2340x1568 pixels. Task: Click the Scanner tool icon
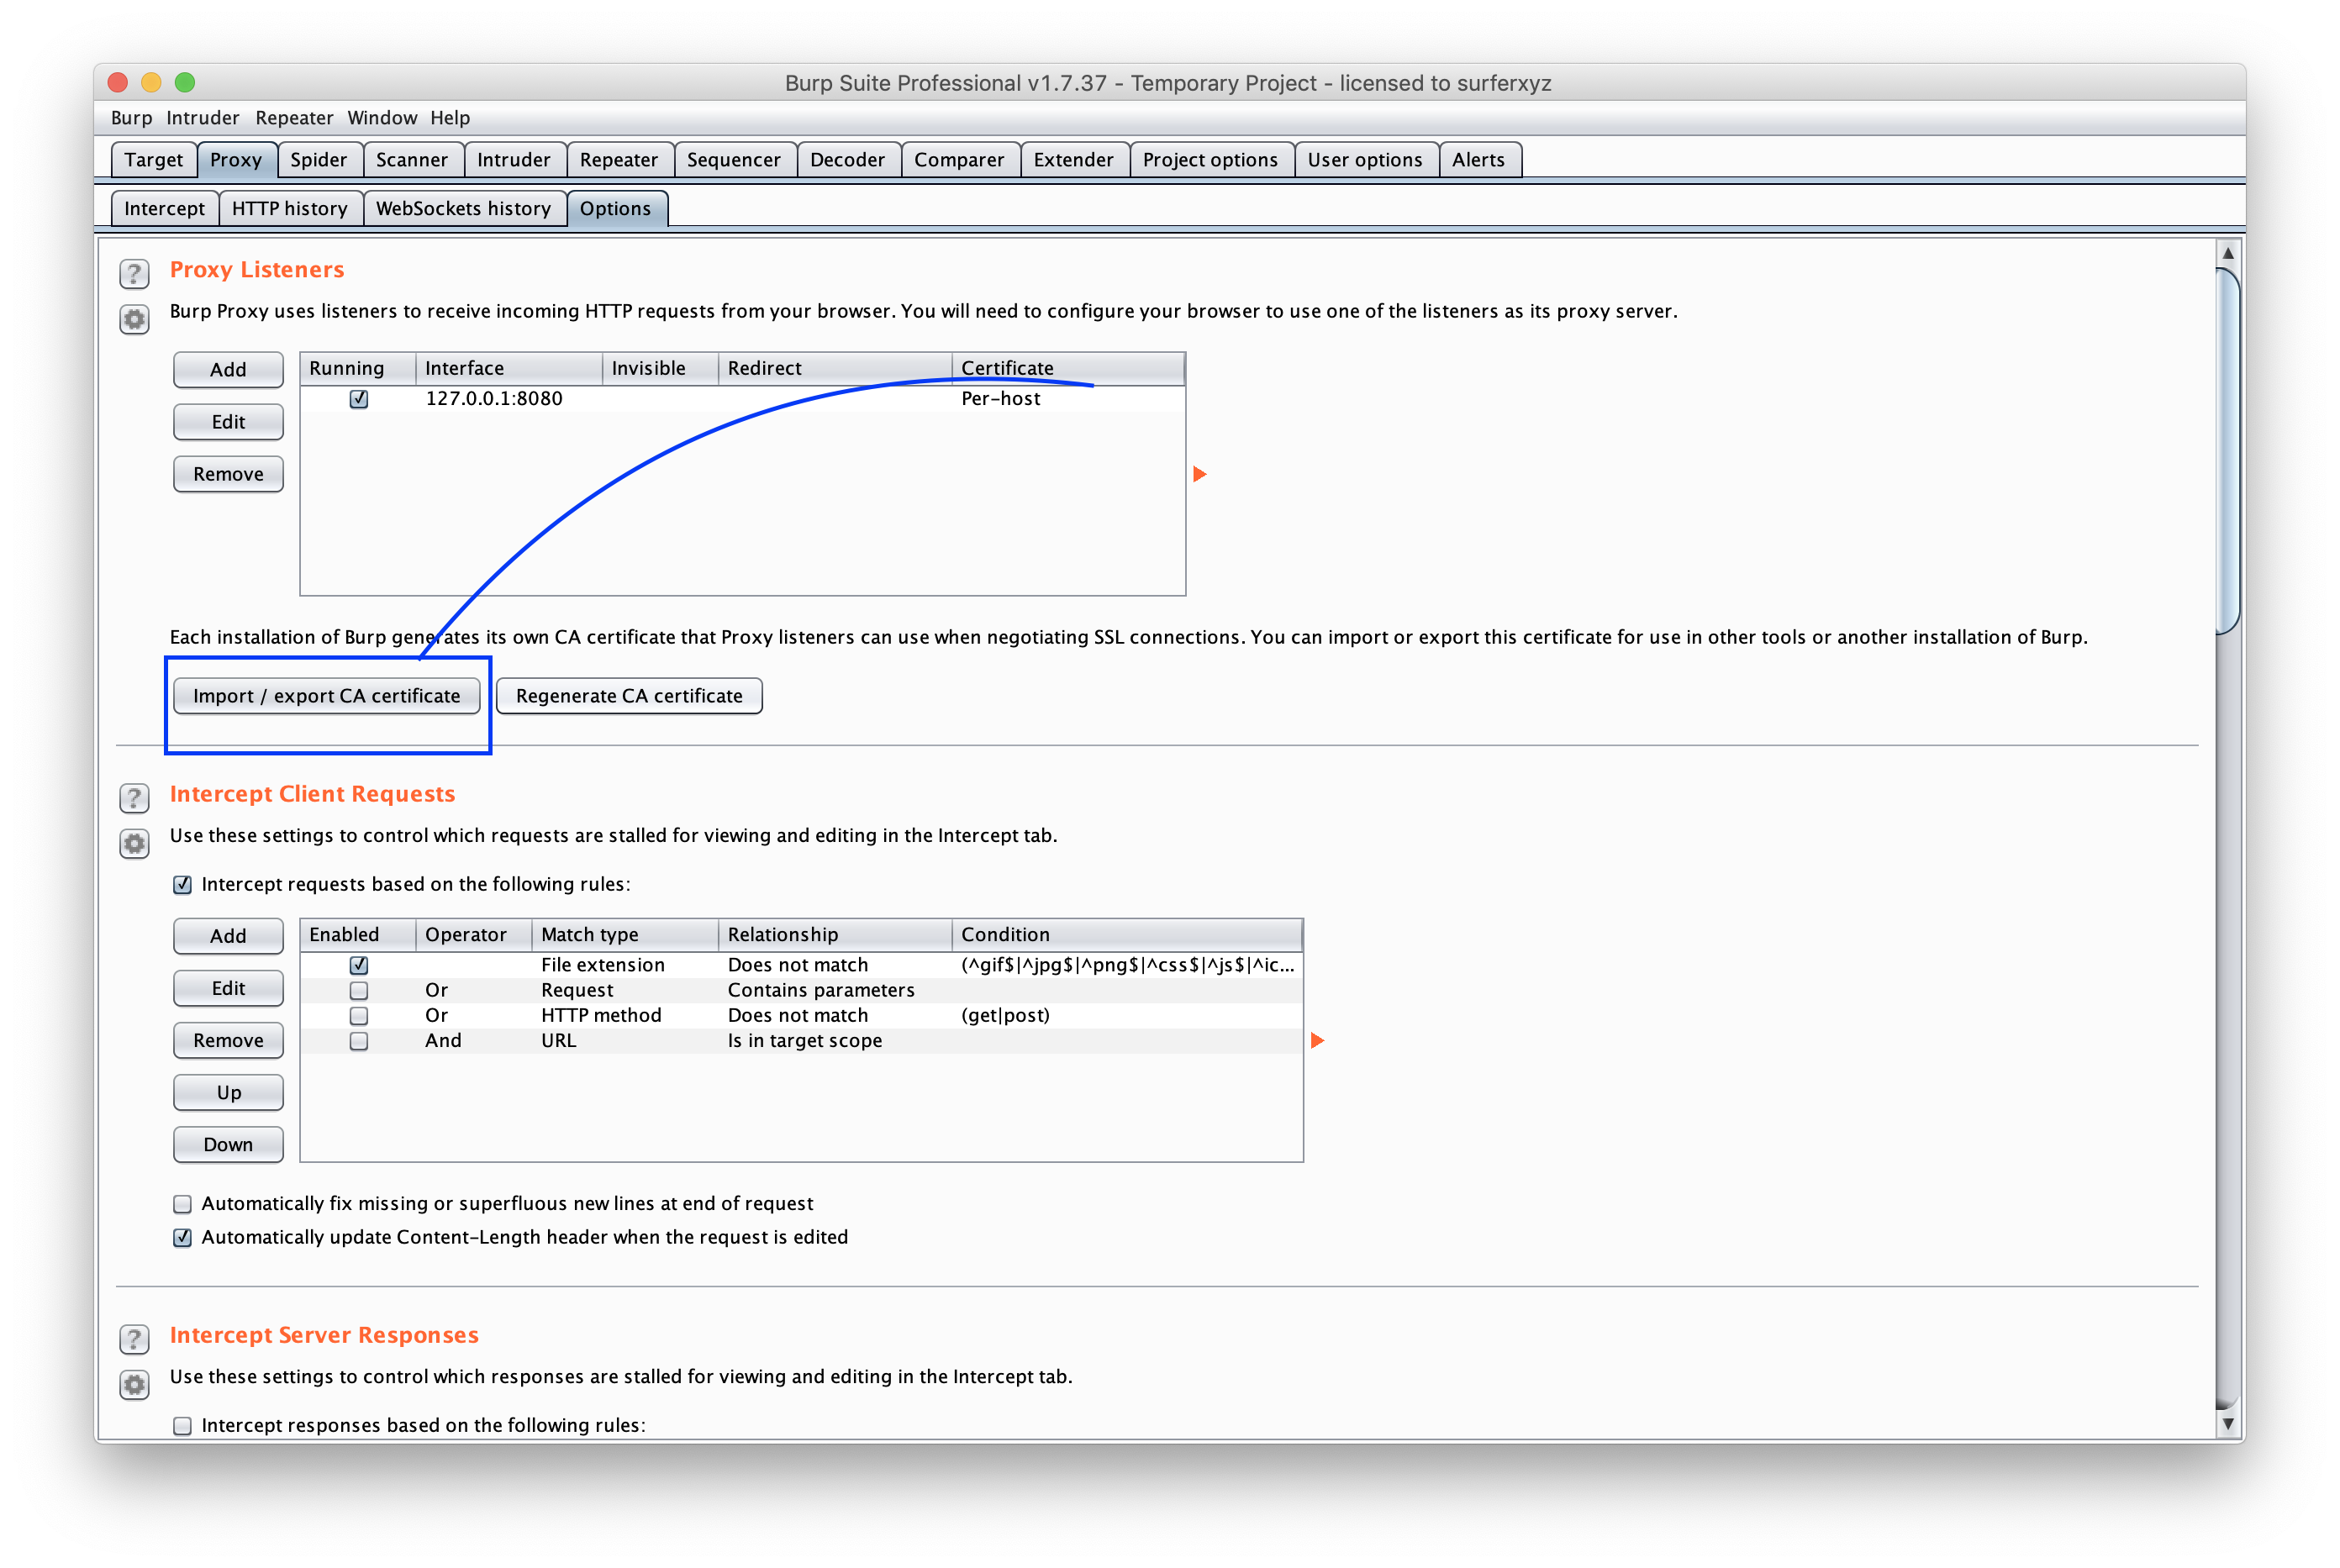click(408, 160)
